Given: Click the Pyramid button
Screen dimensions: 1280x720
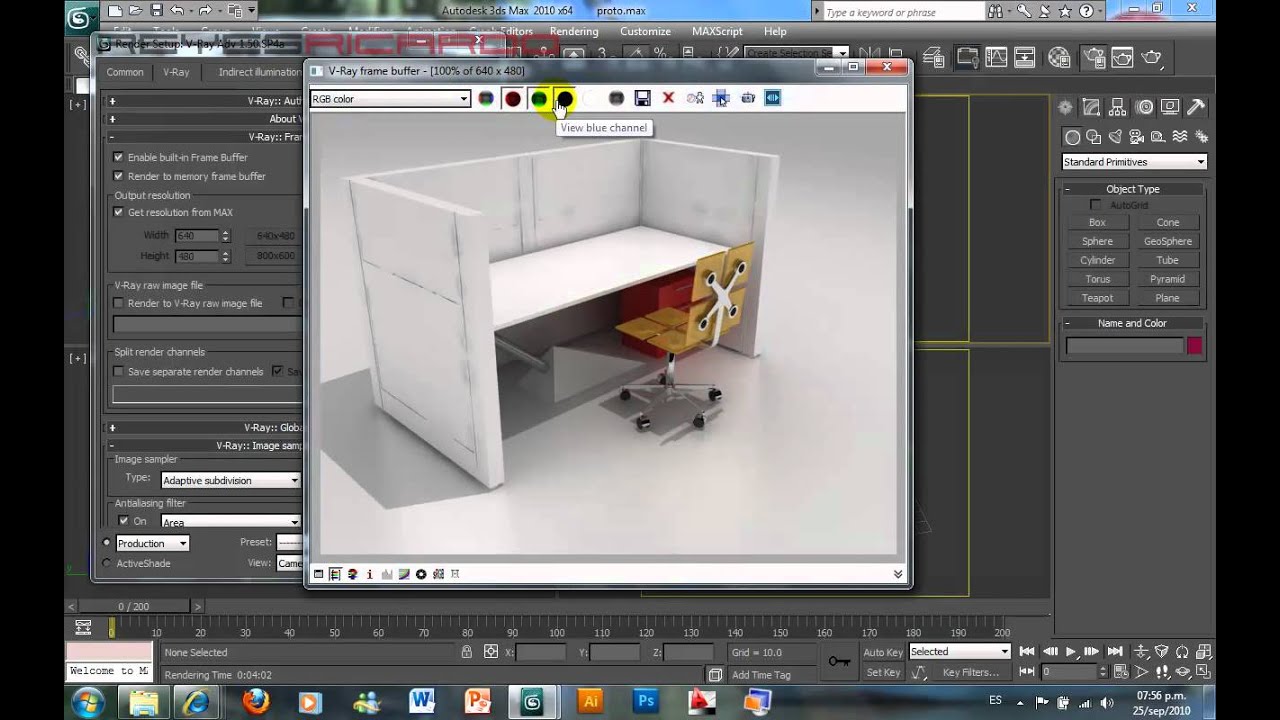Looking at the screenshot, I should [1167, 279].
